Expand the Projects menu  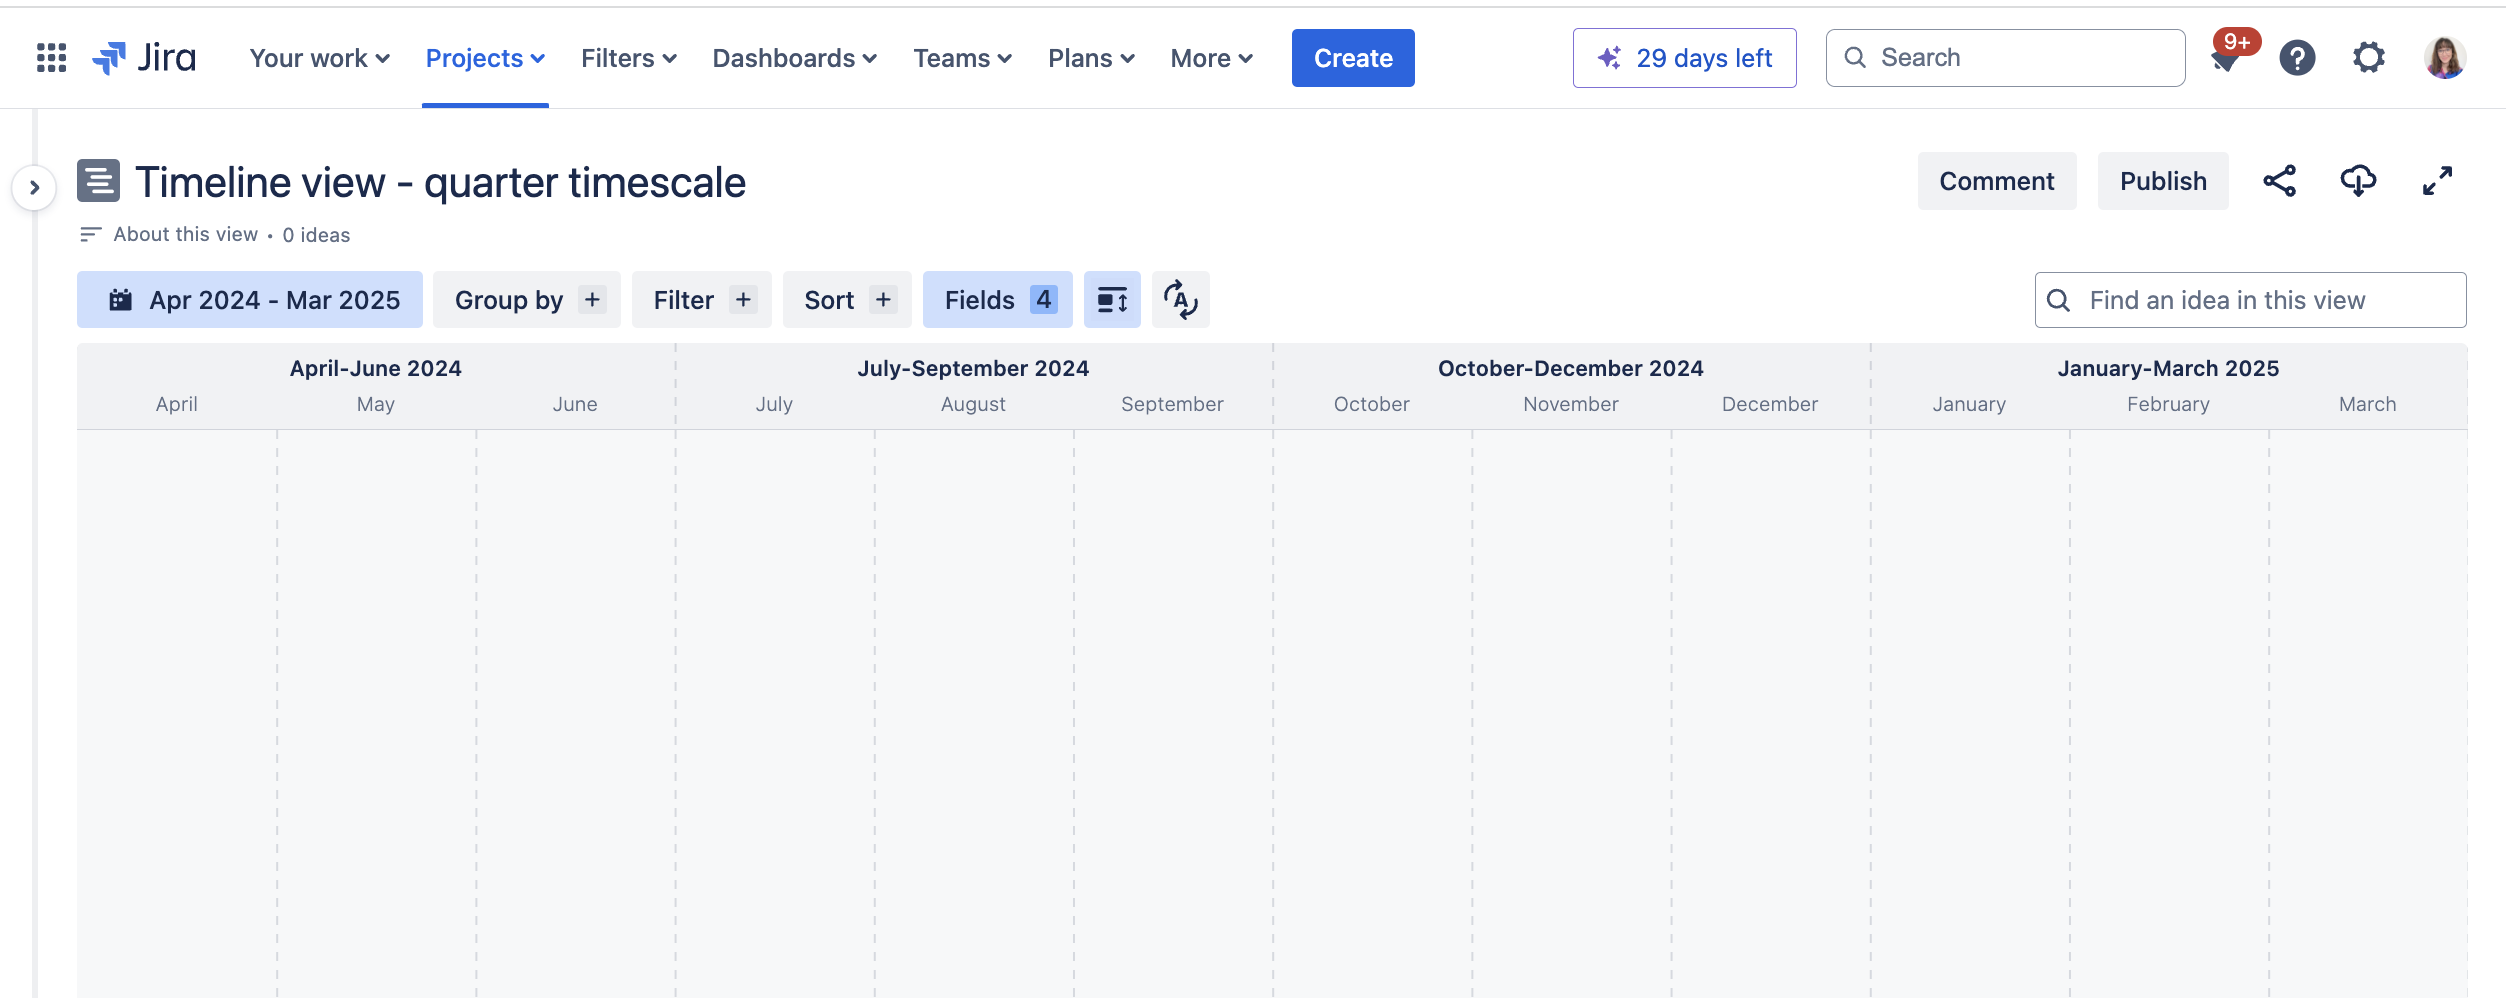click(484, 58)
